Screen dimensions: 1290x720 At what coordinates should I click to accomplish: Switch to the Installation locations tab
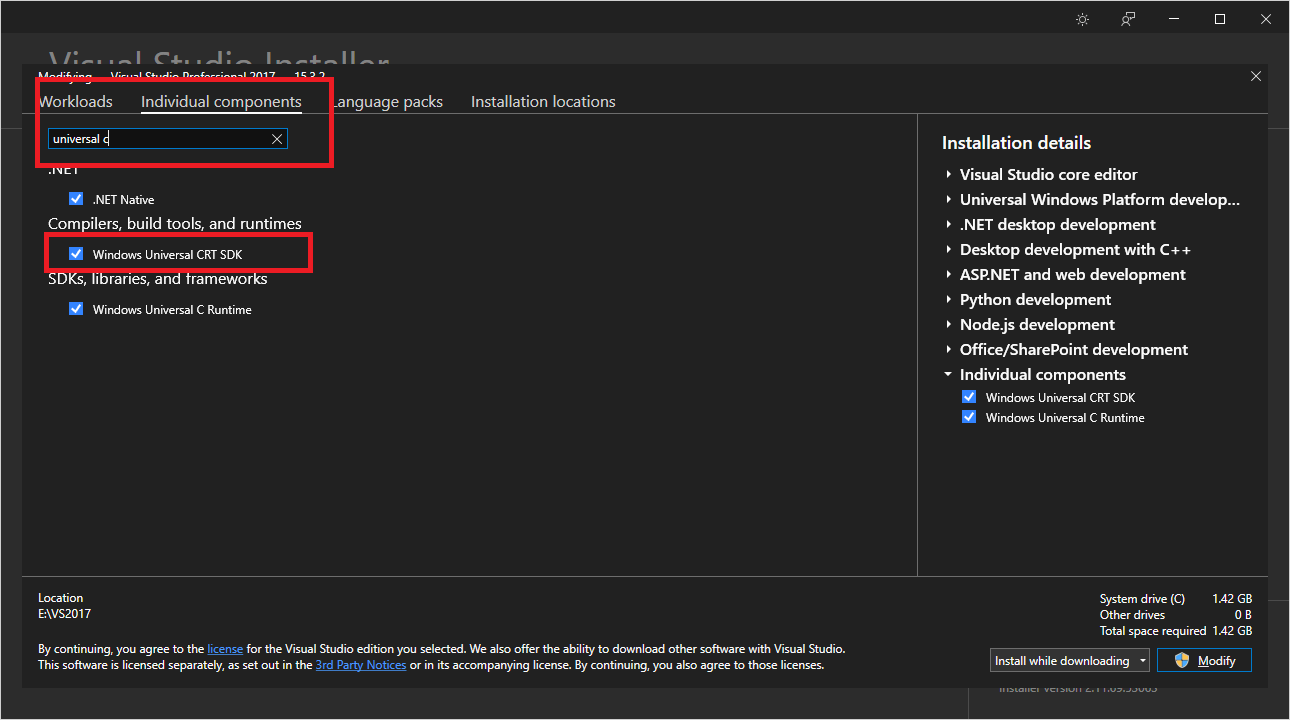(543, 101)
